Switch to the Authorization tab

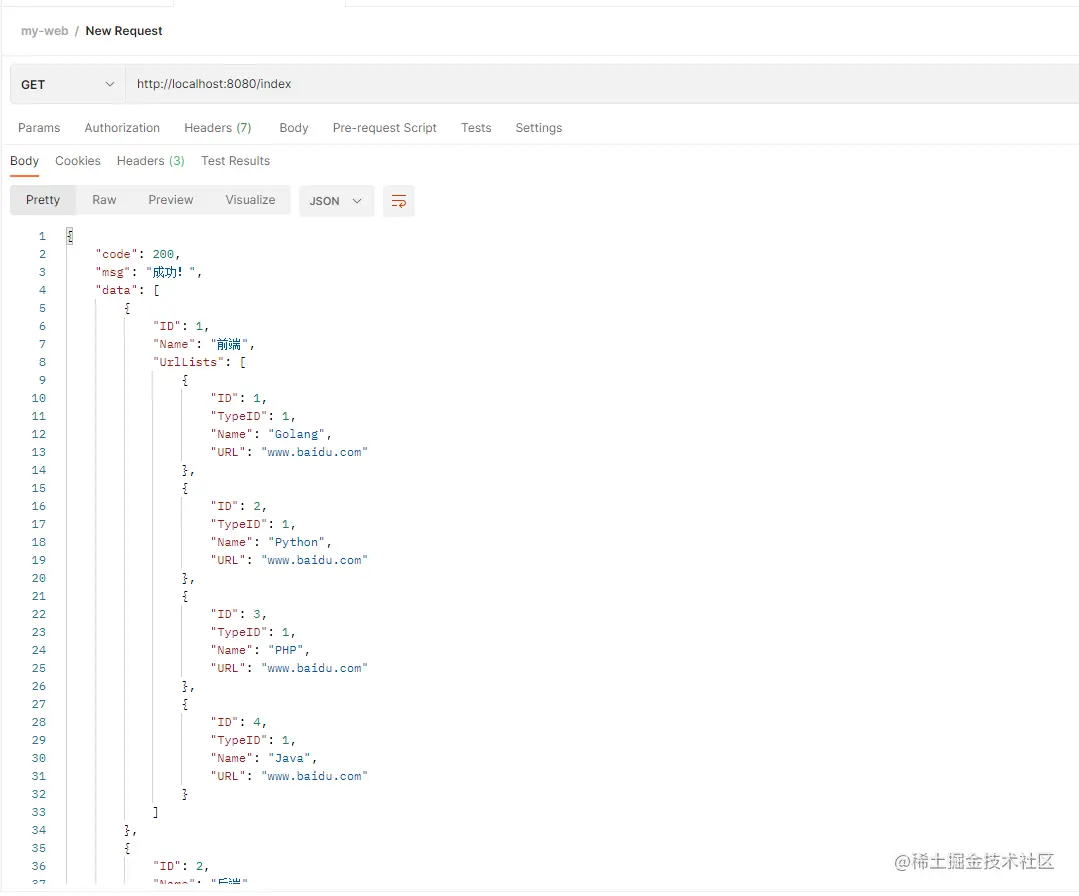coord(122,128)
